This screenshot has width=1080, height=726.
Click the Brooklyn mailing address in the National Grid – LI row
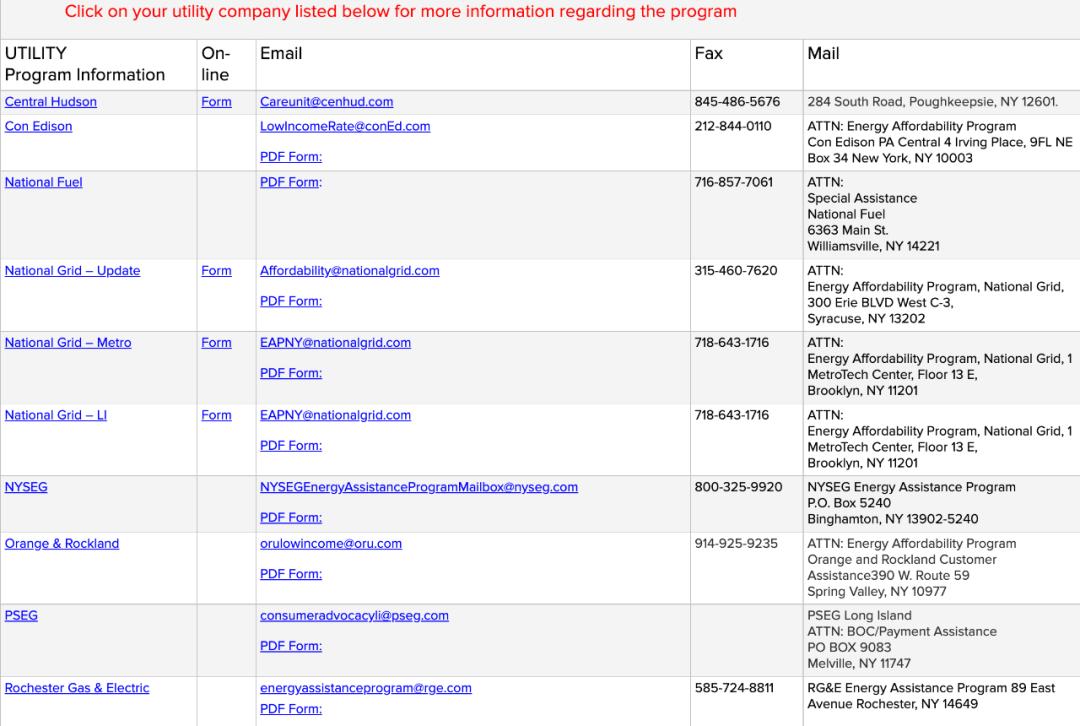point(939,439)
